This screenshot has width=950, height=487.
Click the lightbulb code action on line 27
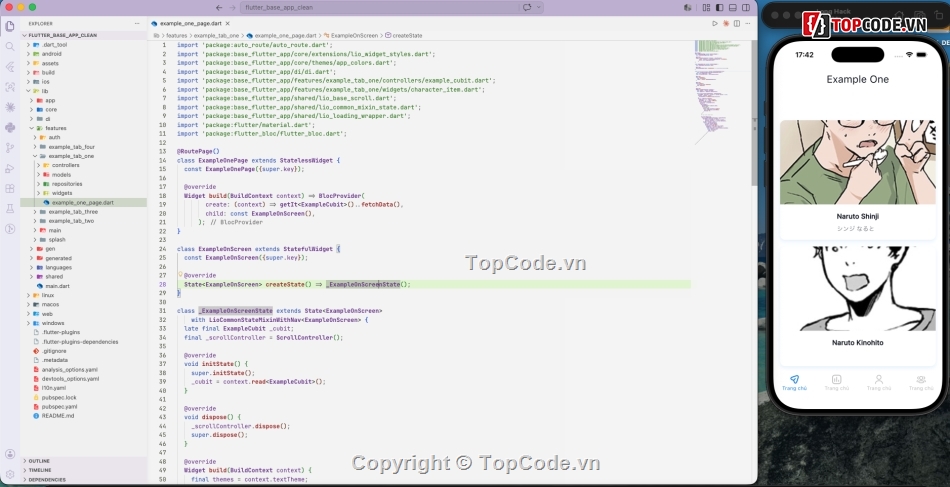(x=180, y=275)
